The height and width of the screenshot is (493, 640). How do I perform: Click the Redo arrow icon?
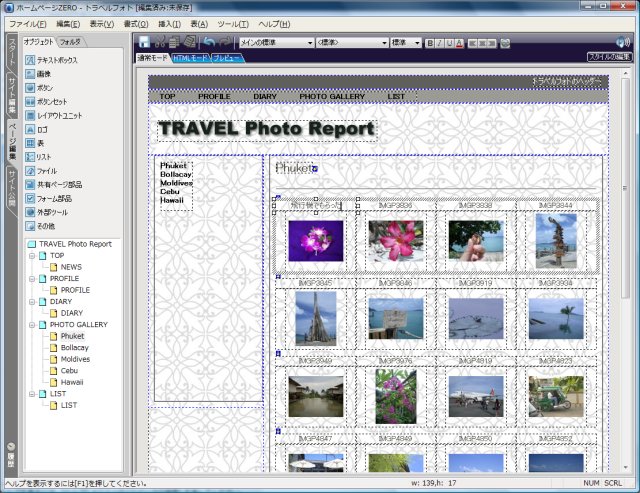225,42
